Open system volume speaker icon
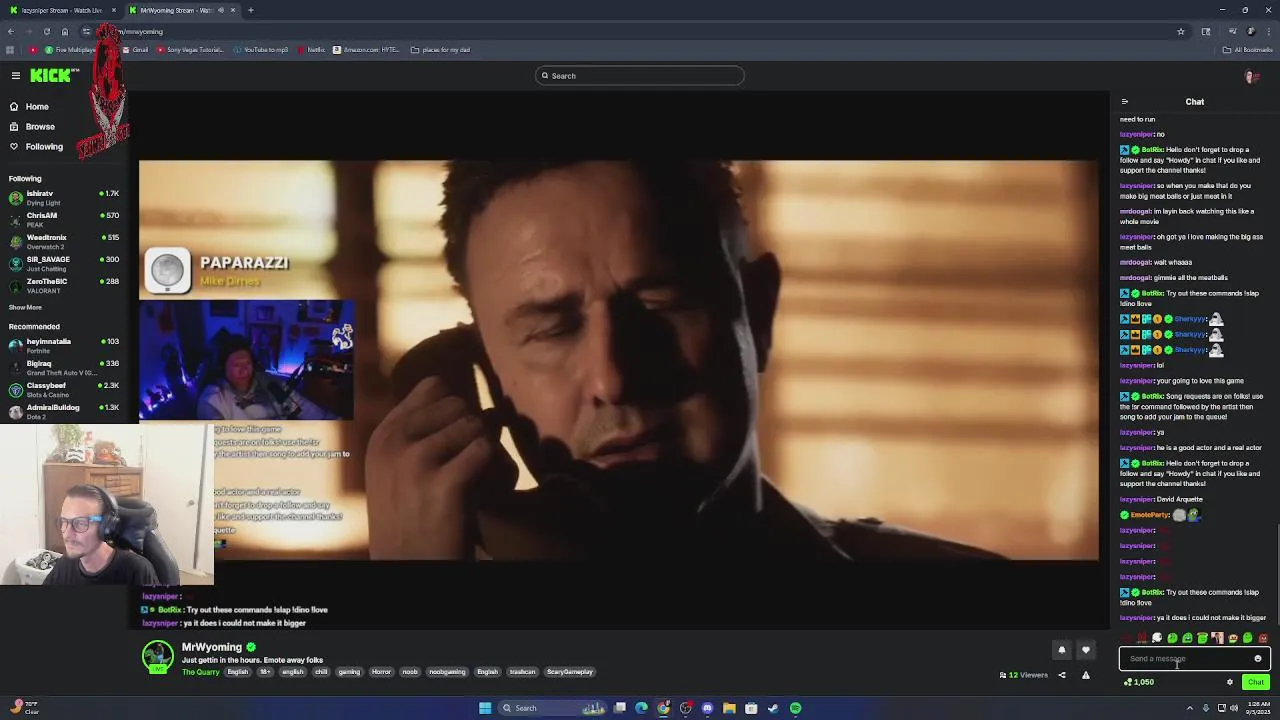 pos(1236,708)
